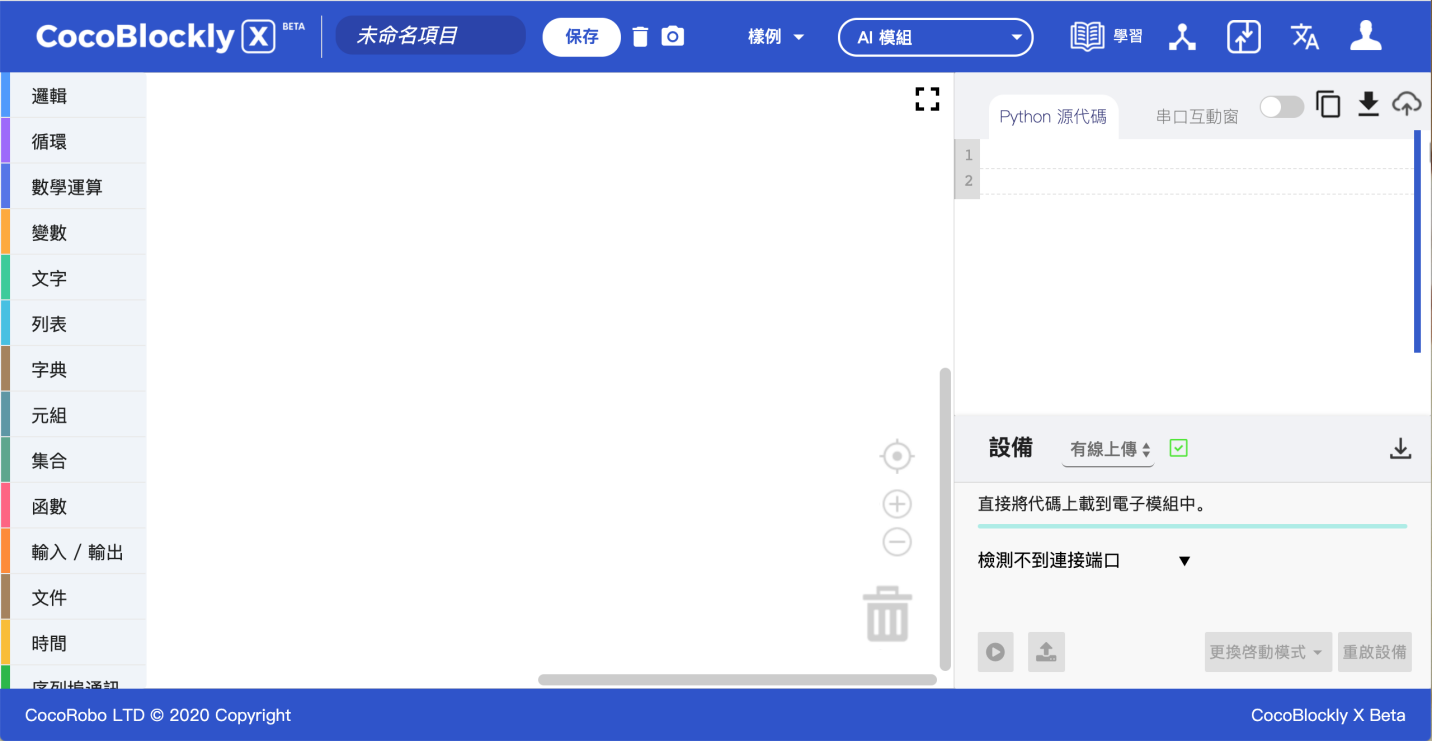The image size is (1432, 741).
Task: Open the language translation icon
Action: (x=1305, y=37)
